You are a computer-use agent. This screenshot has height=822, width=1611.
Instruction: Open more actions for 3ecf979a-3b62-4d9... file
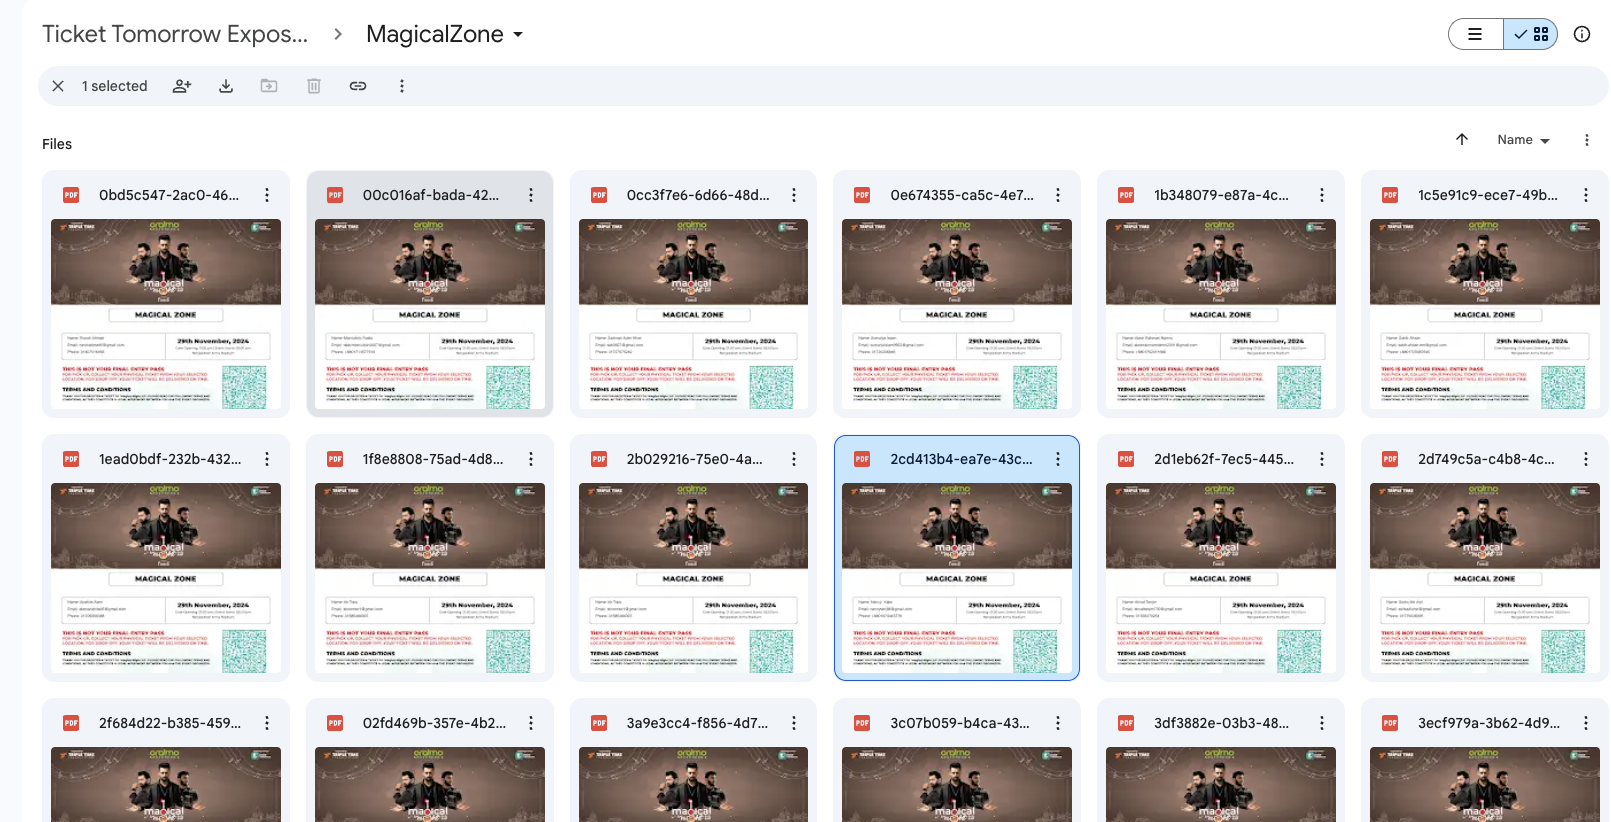click(x=1586, y=723)
